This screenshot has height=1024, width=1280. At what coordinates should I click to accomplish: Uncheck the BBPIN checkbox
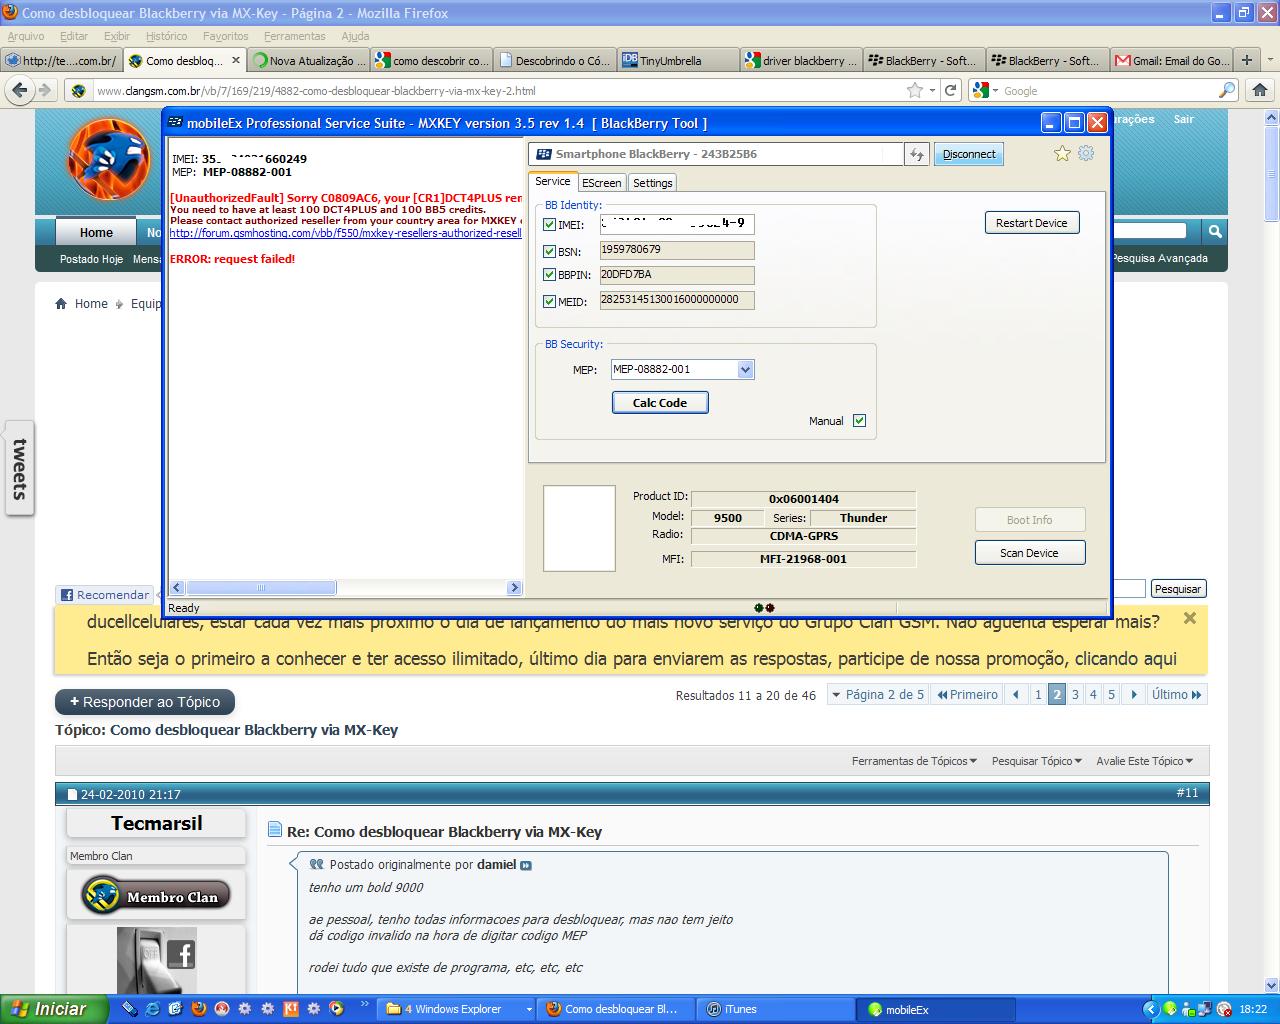[x=549, y=274]
